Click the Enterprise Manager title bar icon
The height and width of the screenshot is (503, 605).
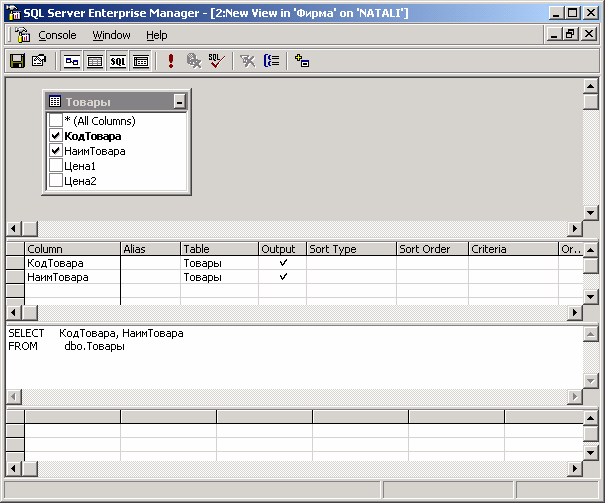[13, 13]
